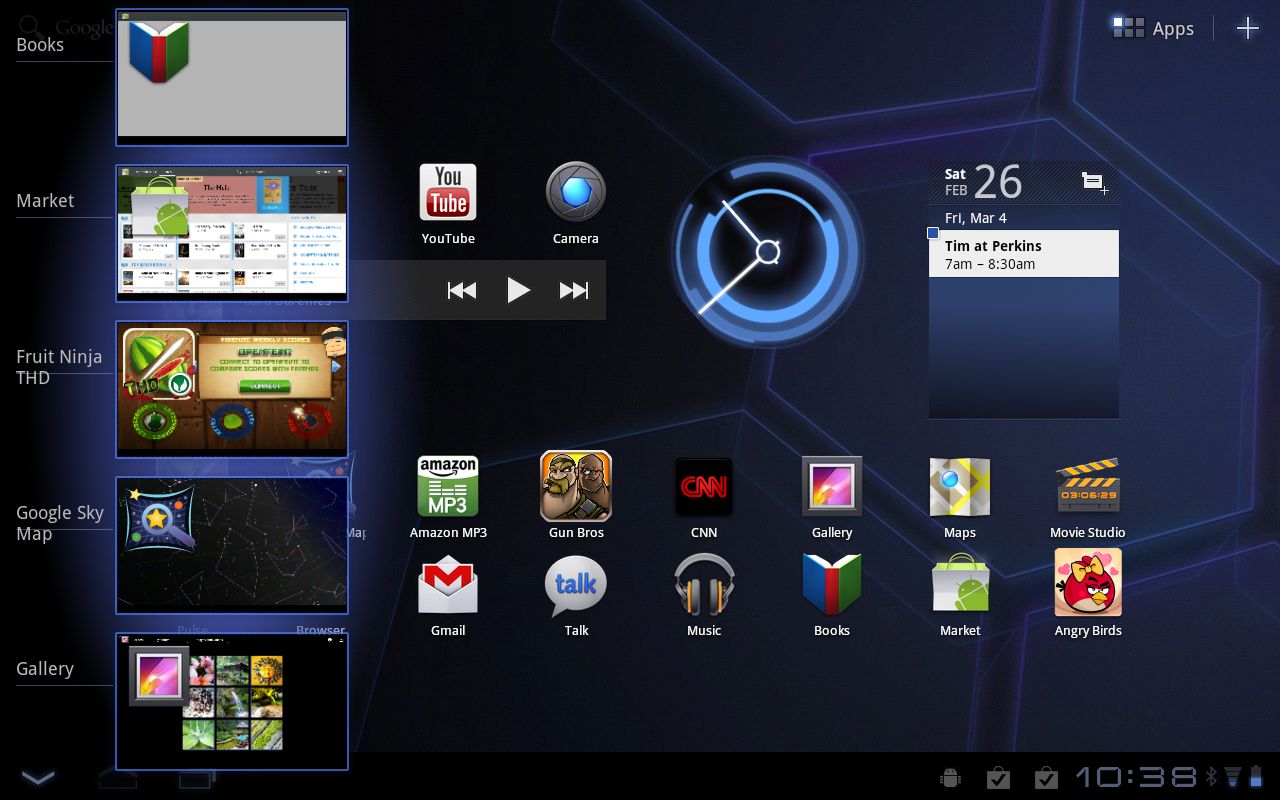1280x800 pixels.
Task: Open the Apps drawer
Action: pos(1154,29)
